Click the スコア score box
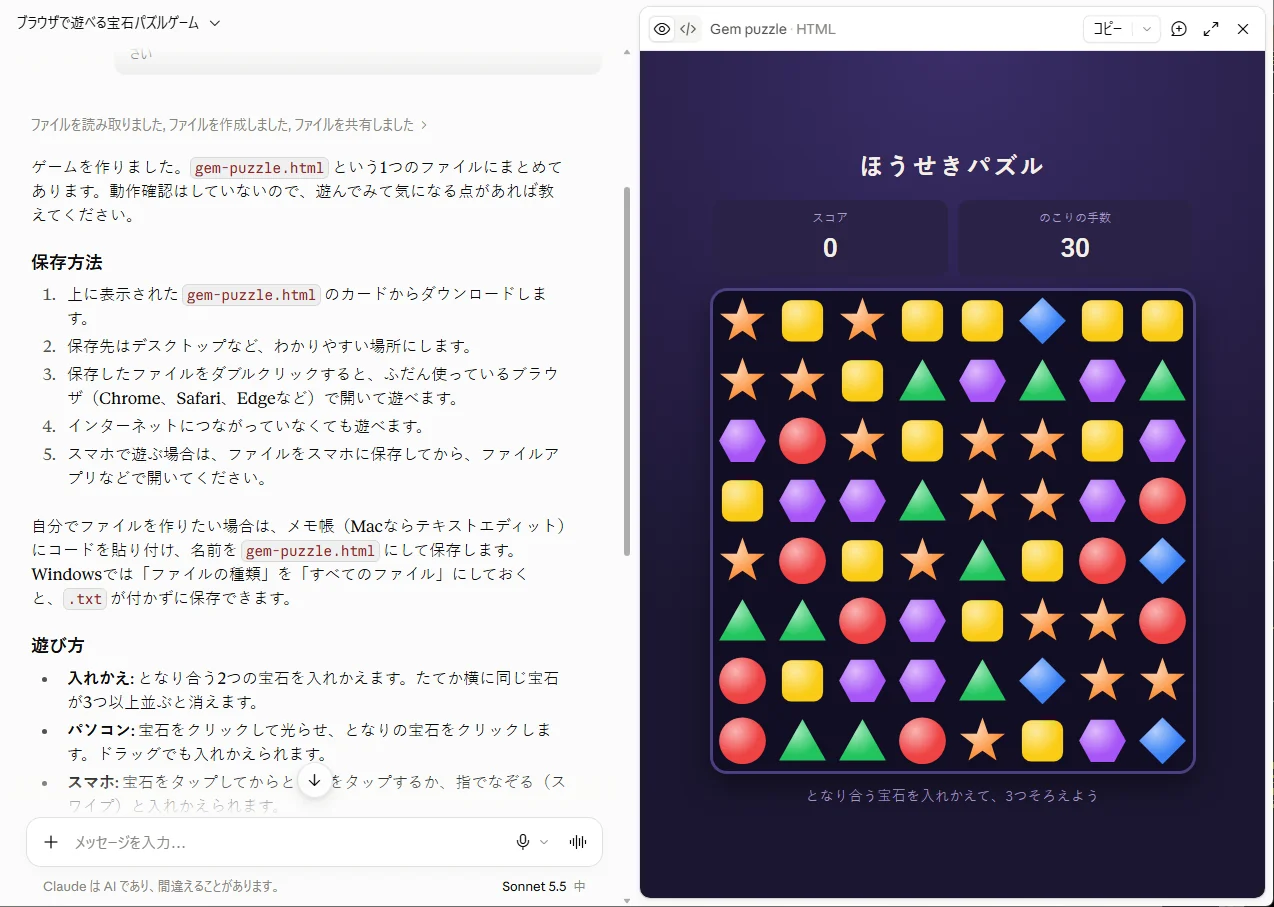Viewport: 1274px width, 907px height. coord(830,238)
